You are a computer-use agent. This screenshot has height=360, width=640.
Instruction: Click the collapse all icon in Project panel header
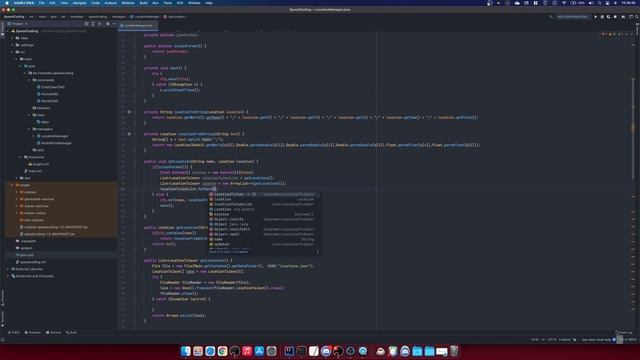99,24
